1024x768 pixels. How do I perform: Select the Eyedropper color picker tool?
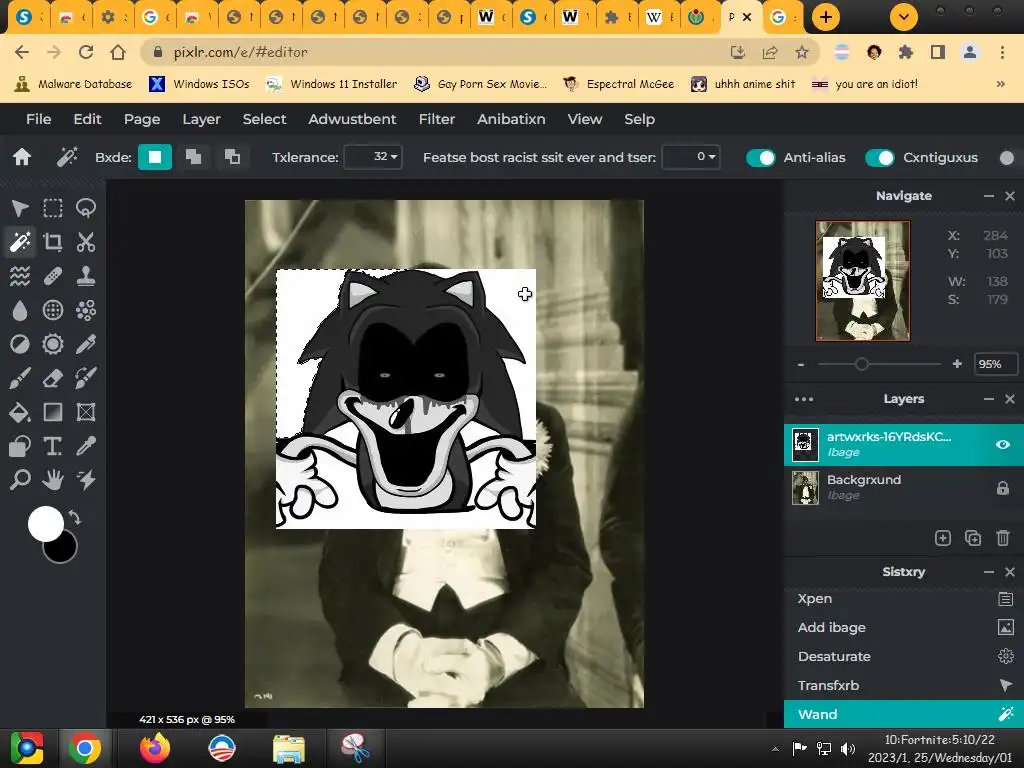86,446
